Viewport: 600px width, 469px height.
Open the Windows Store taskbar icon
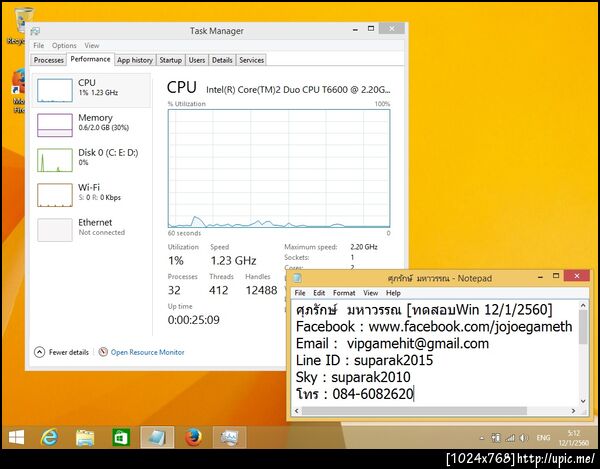coord(121,437)
